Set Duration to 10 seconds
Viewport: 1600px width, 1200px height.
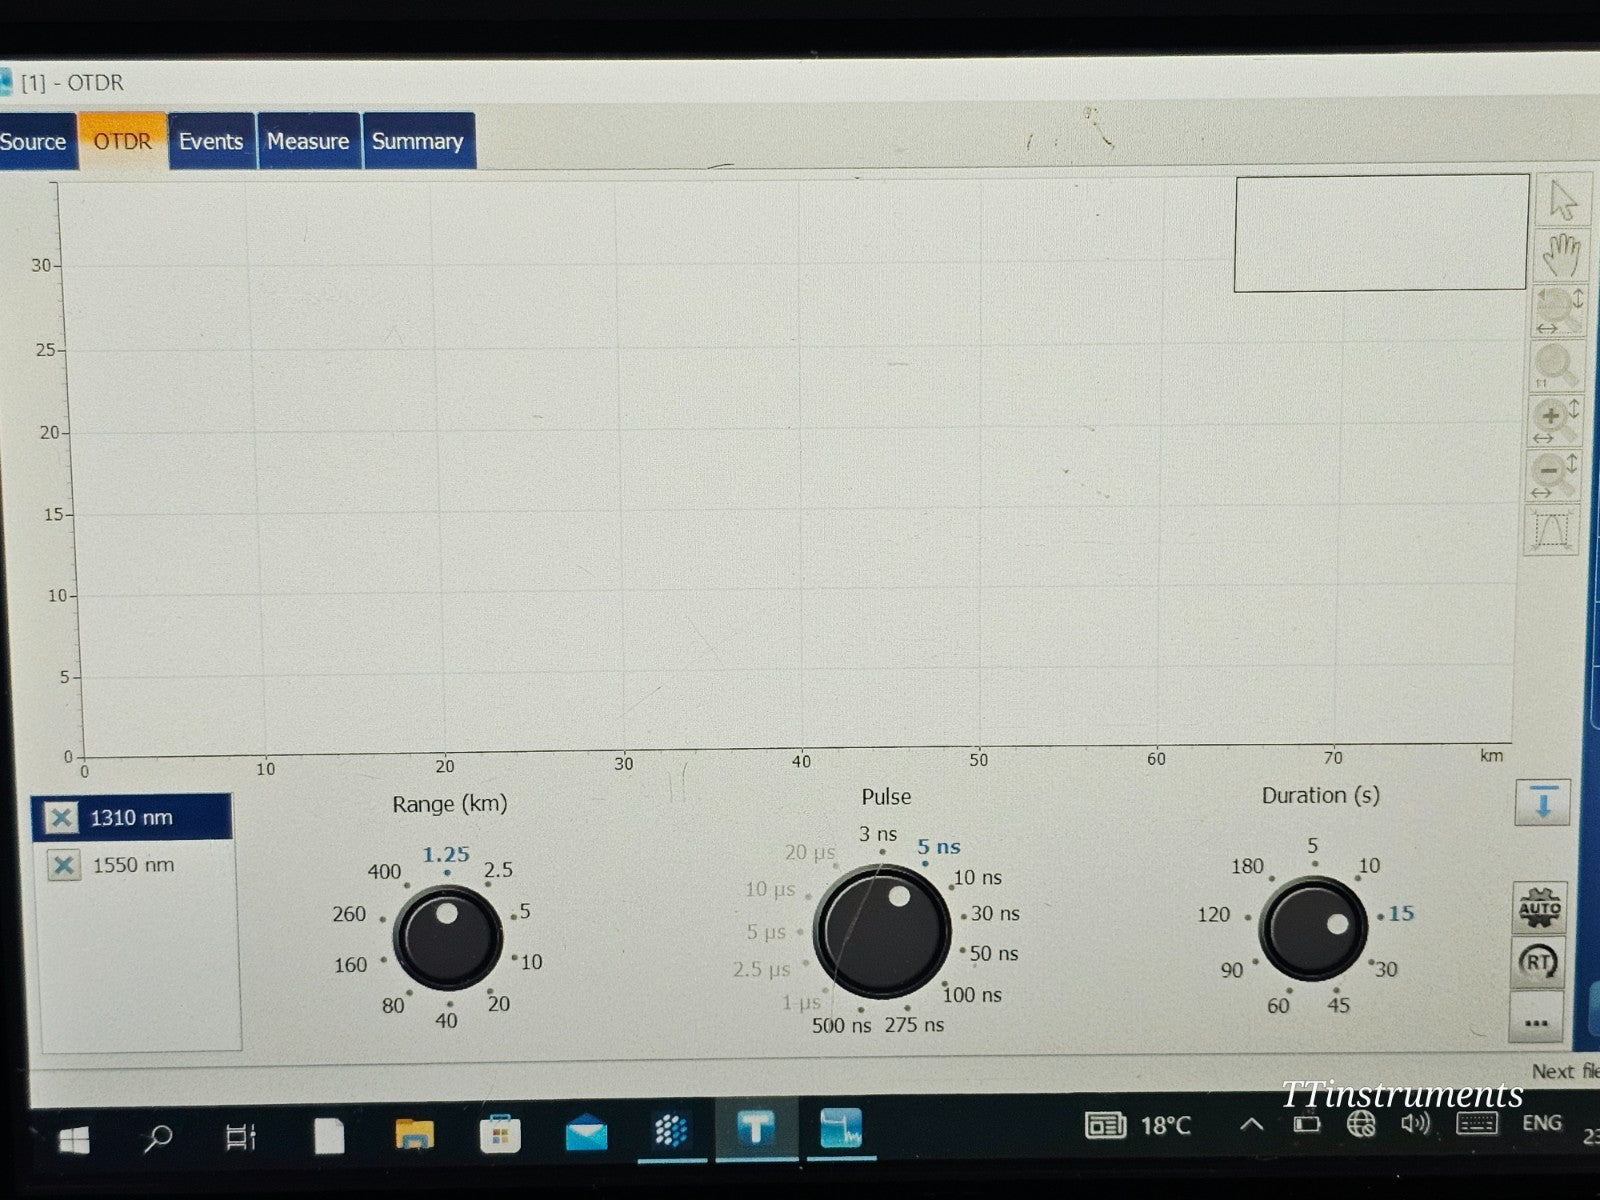tap(1369, 865)
